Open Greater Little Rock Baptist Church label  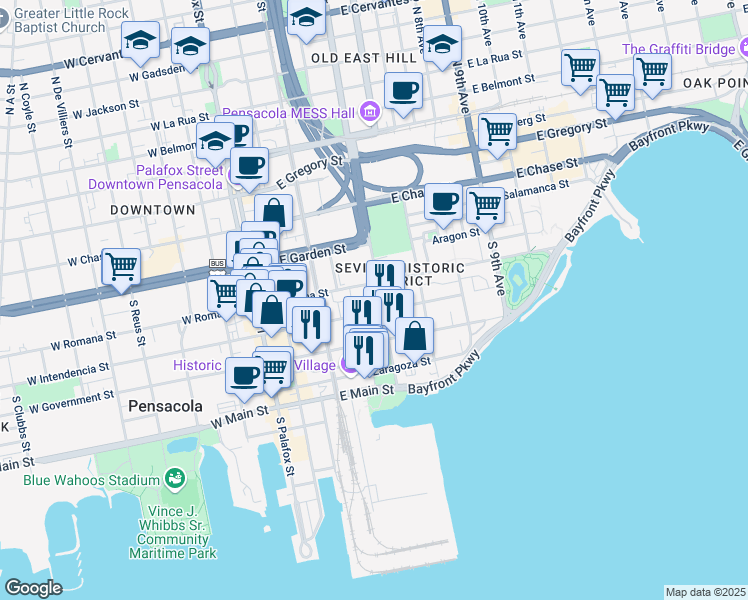point(72,21)
